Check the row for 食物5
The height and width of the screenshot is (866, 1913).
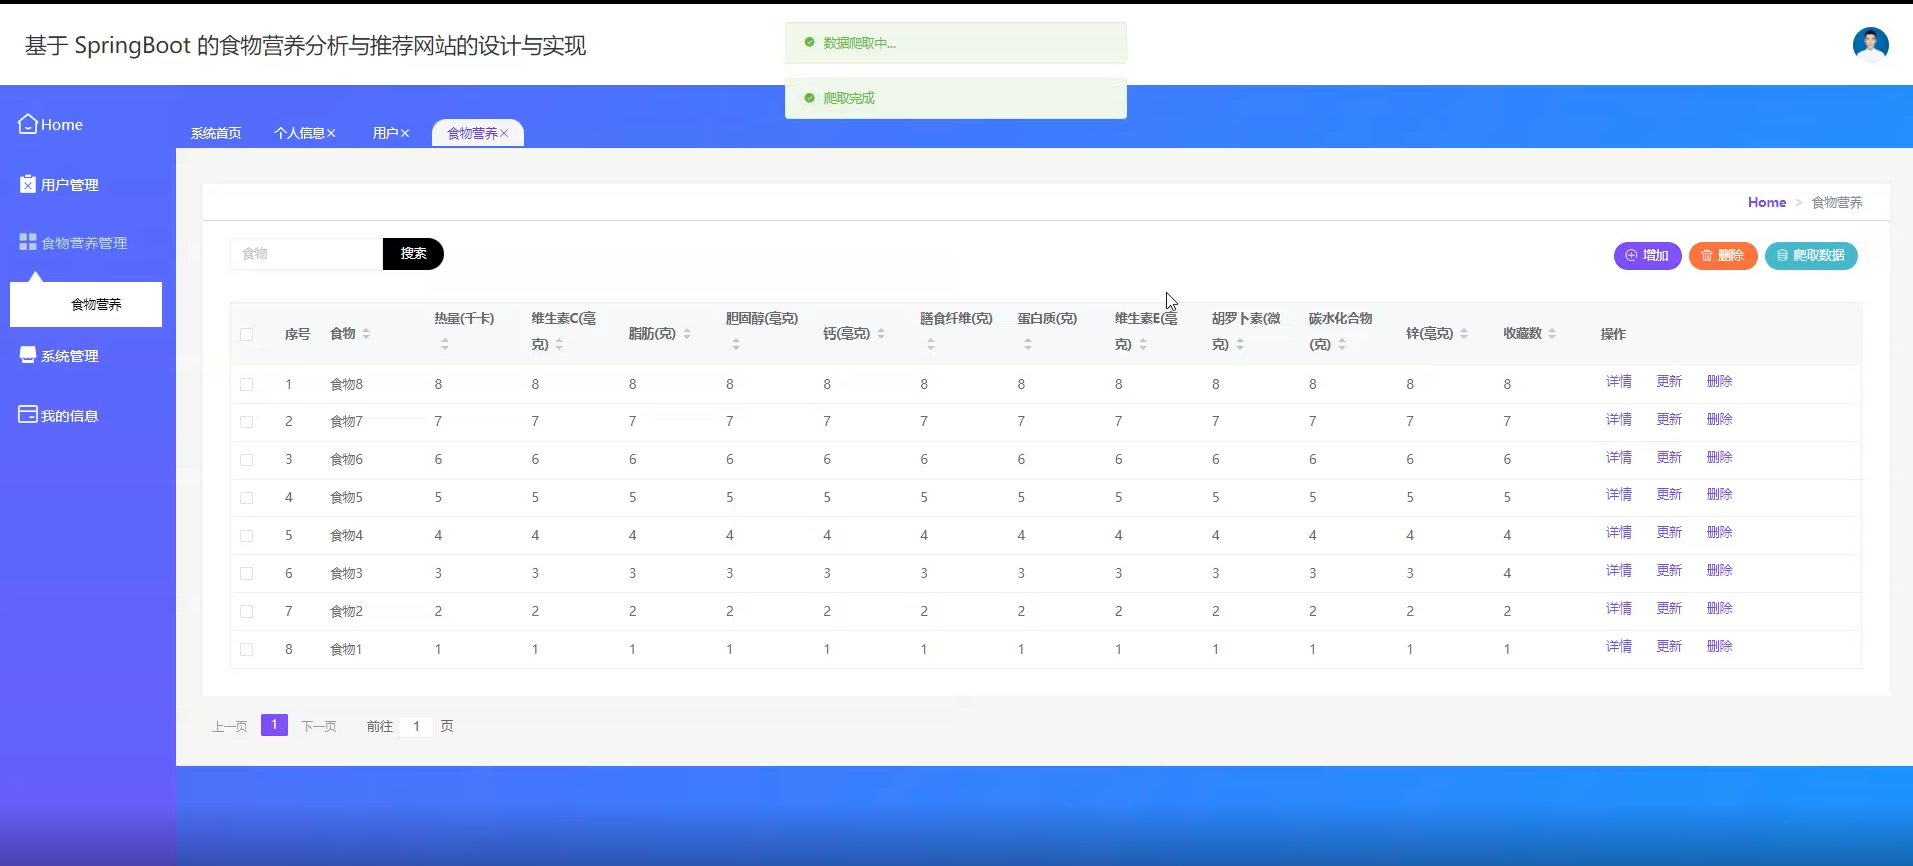tap(246, 498)
